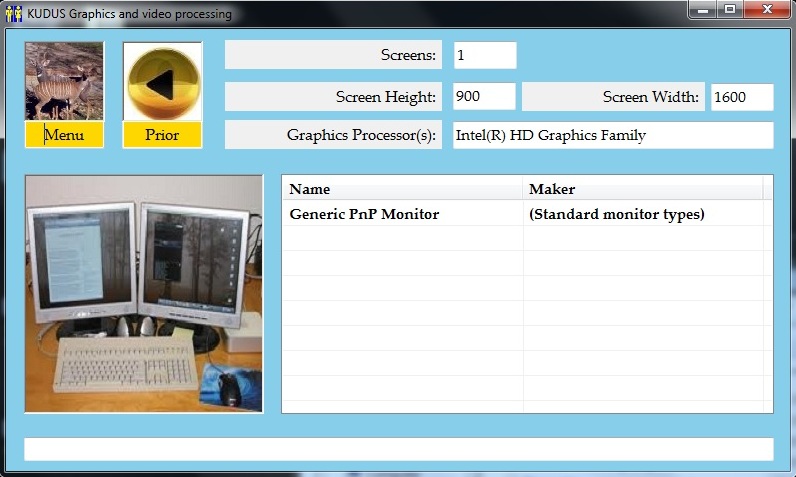This screenshot has height=477, width=796.
Task: Sort by the Maker column header
Action: [x=642, y=189]
